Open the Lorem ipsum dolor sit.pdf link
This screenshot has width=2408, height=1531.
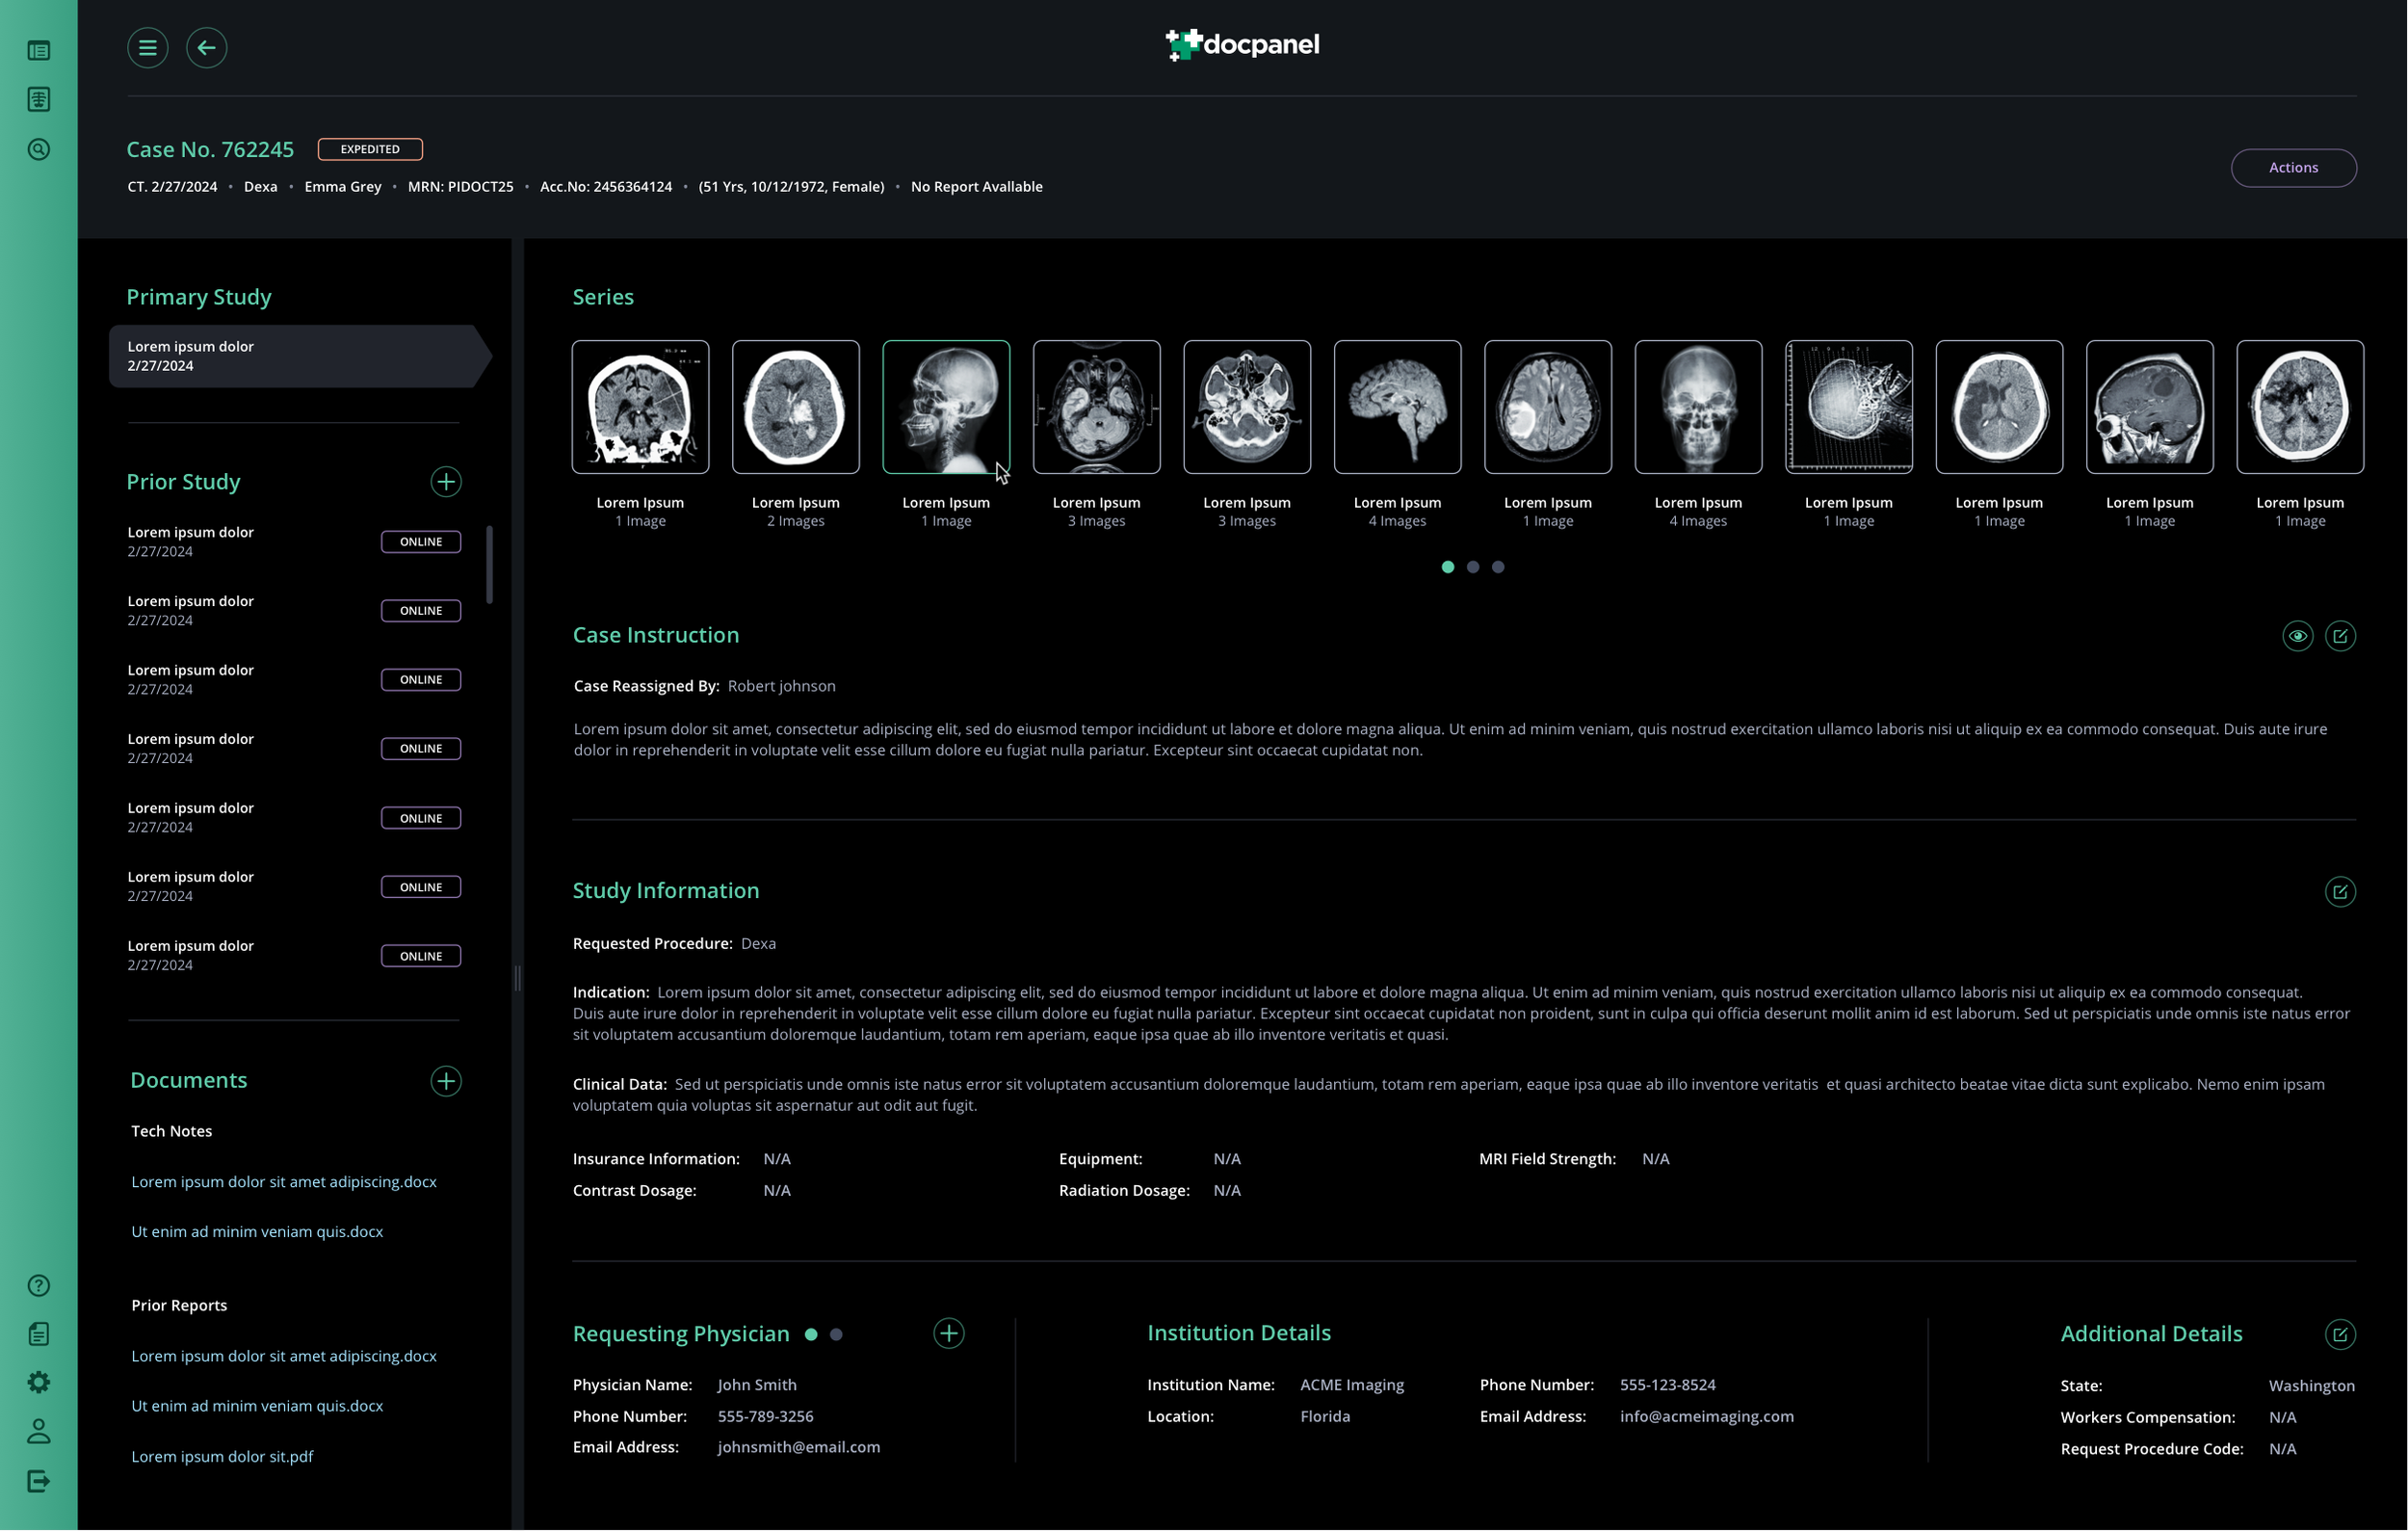click(x=222, y=1456)
